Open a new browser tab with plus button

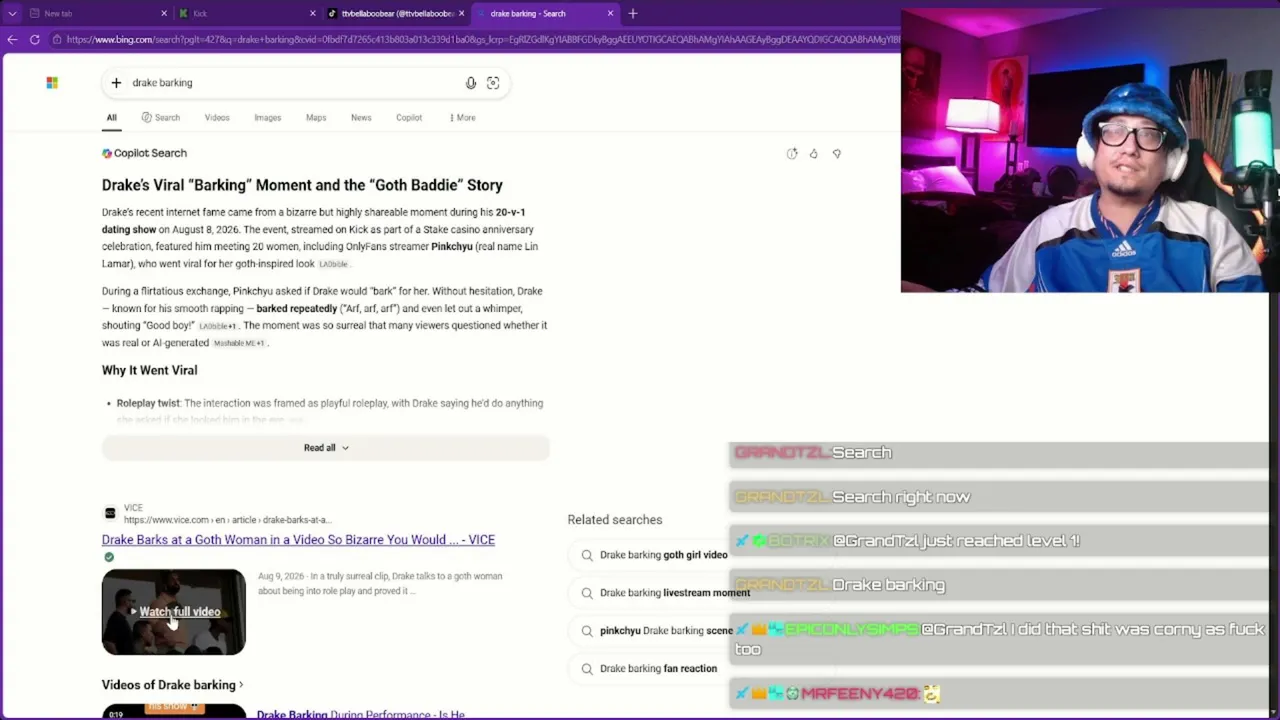coord(633,14)
